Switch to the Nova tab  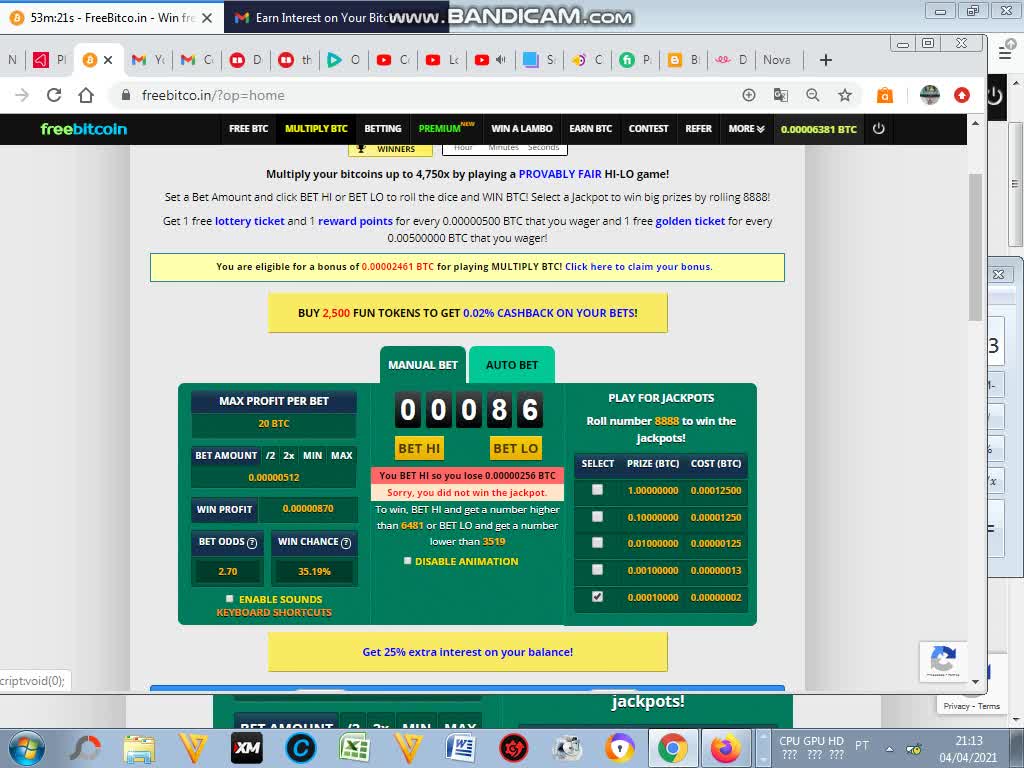point(777,60)
